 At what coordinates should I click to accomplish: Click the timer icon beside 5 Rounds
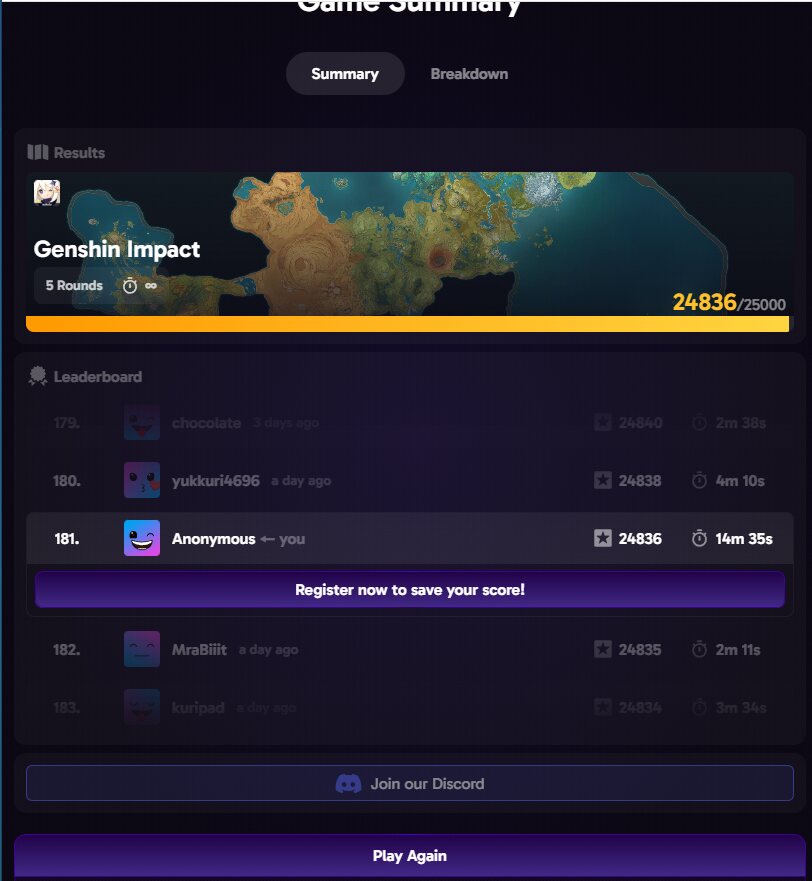click(130, 285)
